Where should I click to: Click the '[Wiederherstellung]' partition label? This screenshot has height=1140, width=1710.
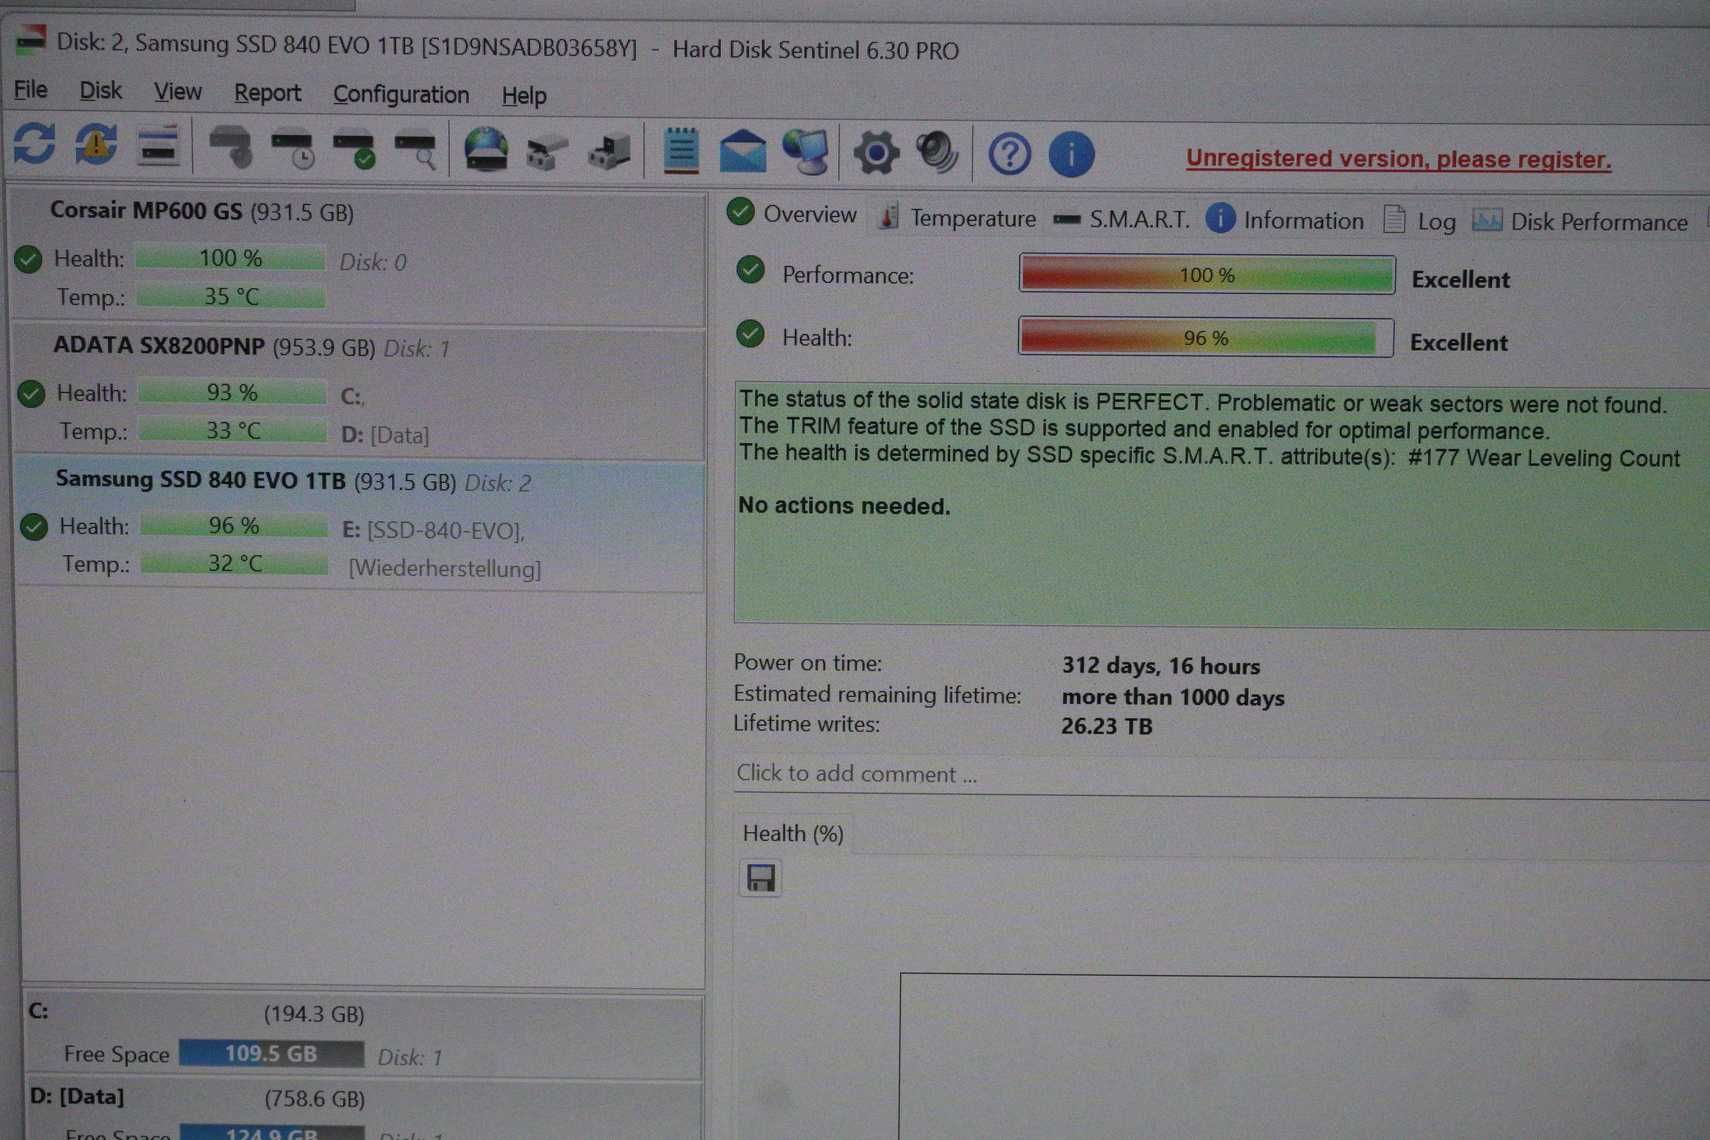pos(444,568)
